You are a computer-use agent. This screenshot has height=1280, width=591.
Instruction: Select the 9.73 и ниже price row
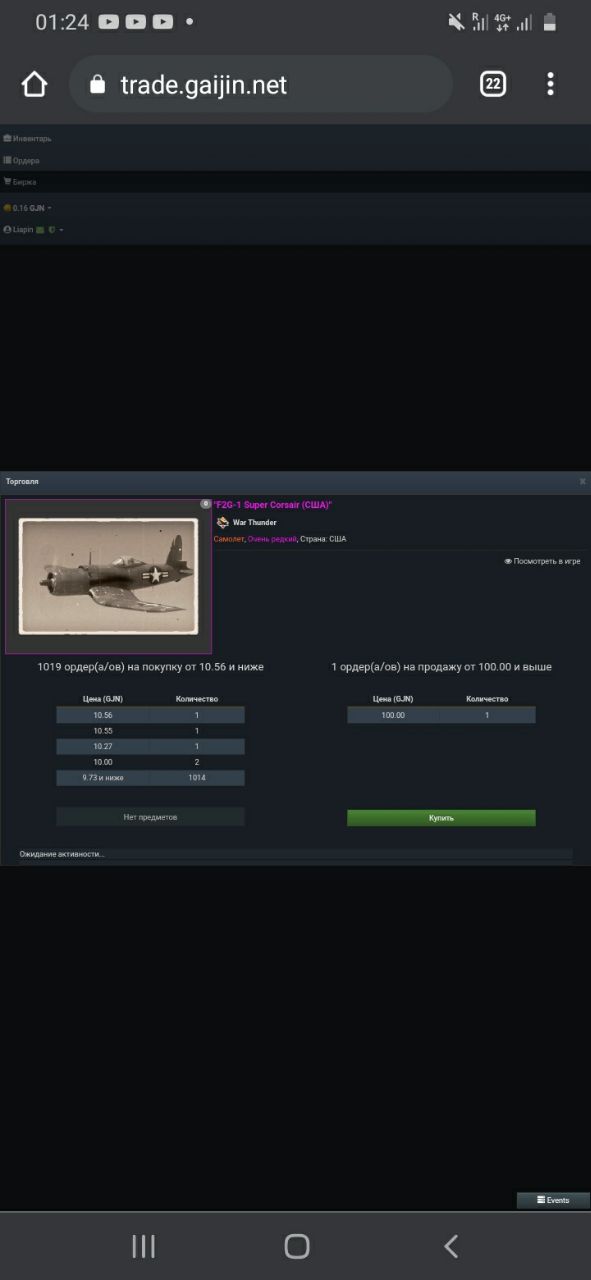click(x=150, y=778)
